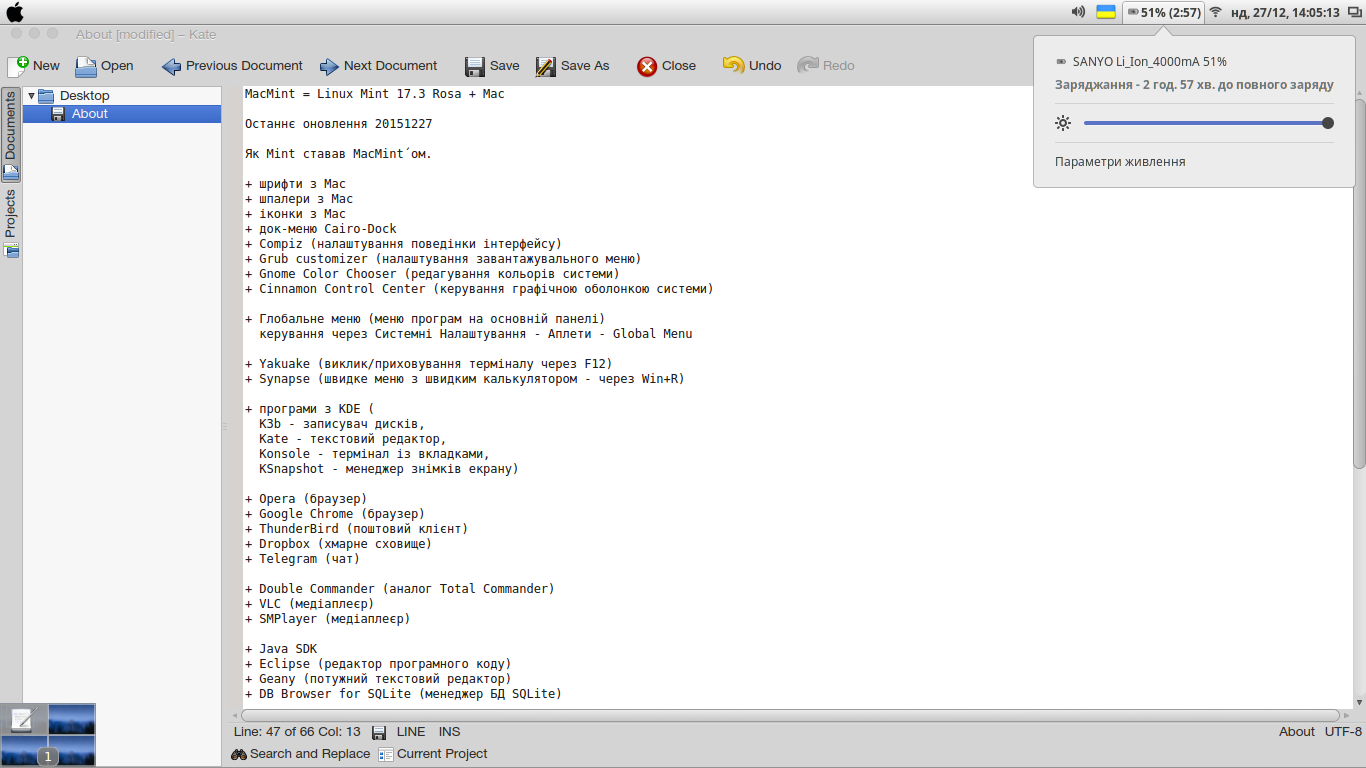1366x768 pixels.
Task: Toggle the INS insert mode indicator
Action: [449, 732]
